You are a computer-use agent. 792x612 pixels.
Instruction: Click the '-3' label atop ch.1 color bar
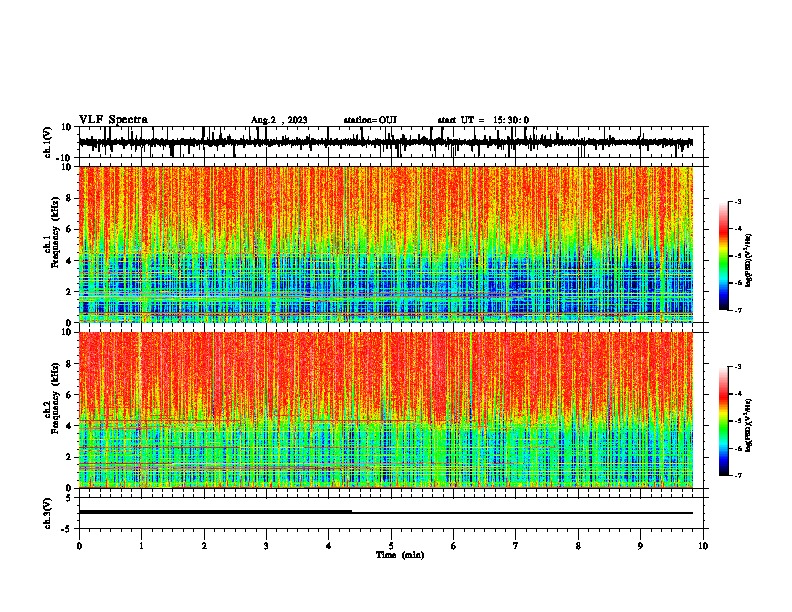pyautogui.click(x=737, y=201)
